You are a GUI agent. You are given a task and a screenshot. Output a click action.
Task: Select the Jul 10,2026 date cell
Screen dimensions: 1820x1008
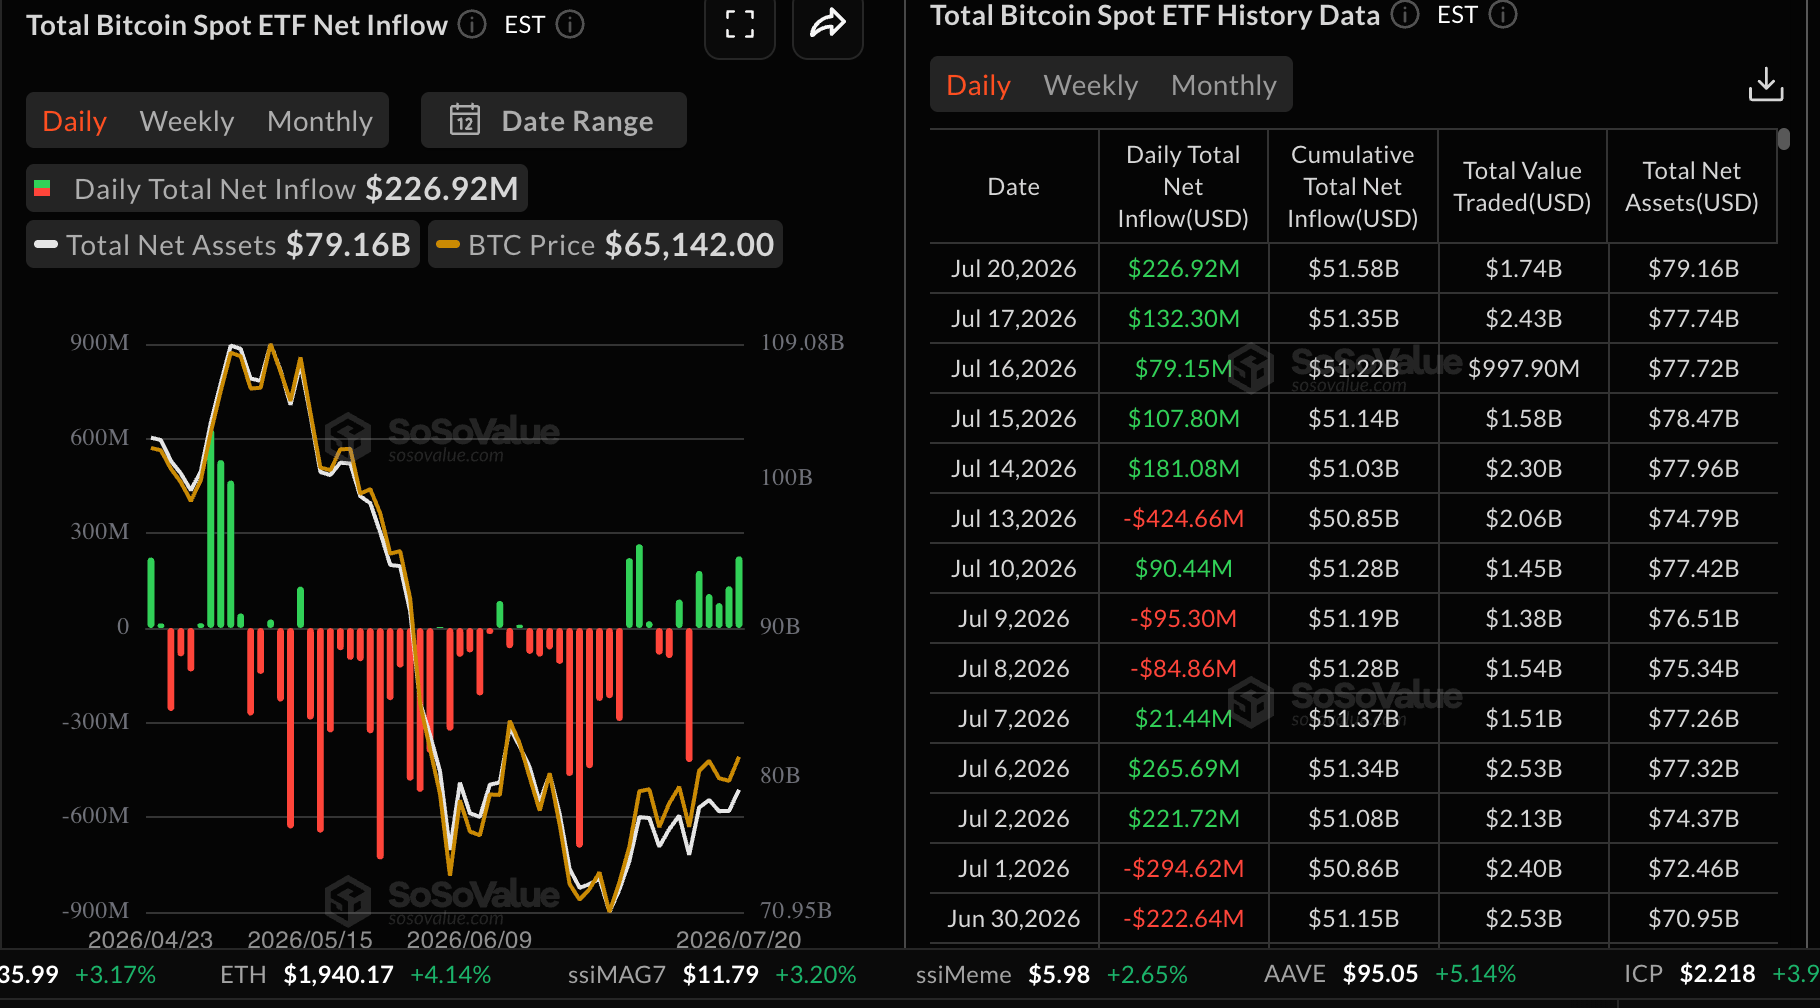pyautogui.click(x=1014, y=569)
